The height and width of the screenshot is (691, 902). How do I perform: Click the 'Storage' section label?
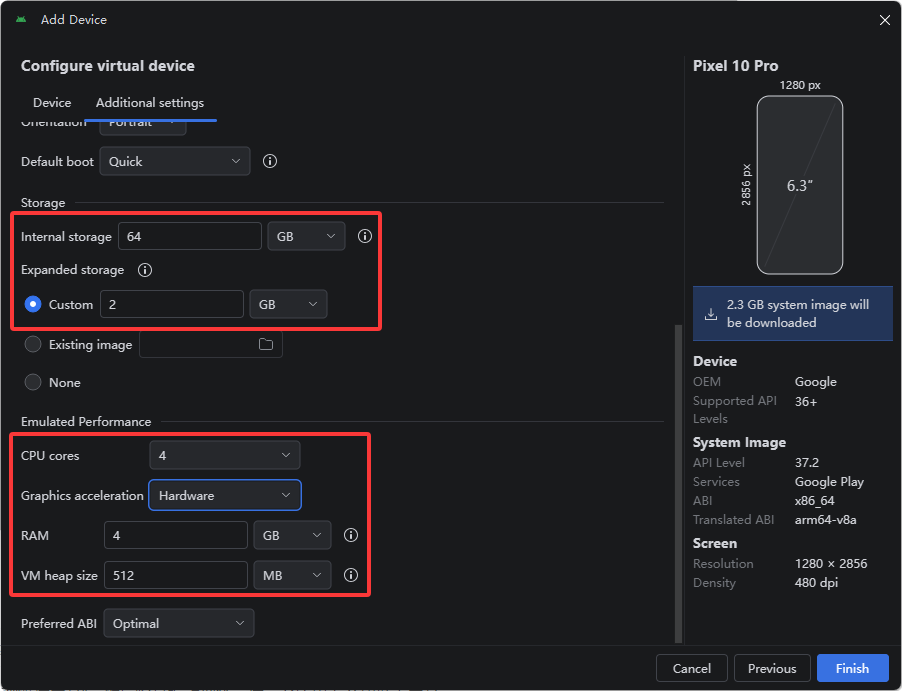(43, 203)
